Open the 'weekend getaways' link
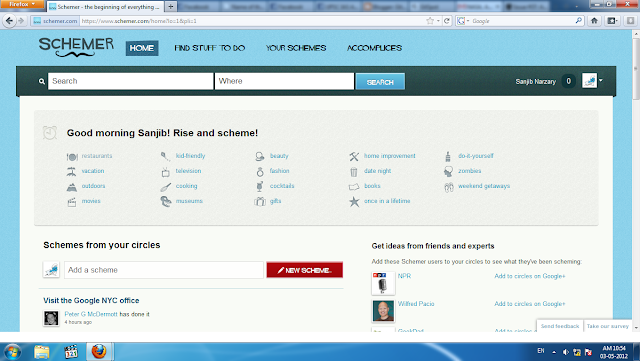Screen dimensions: 640x361 click(x=484, y=186)
